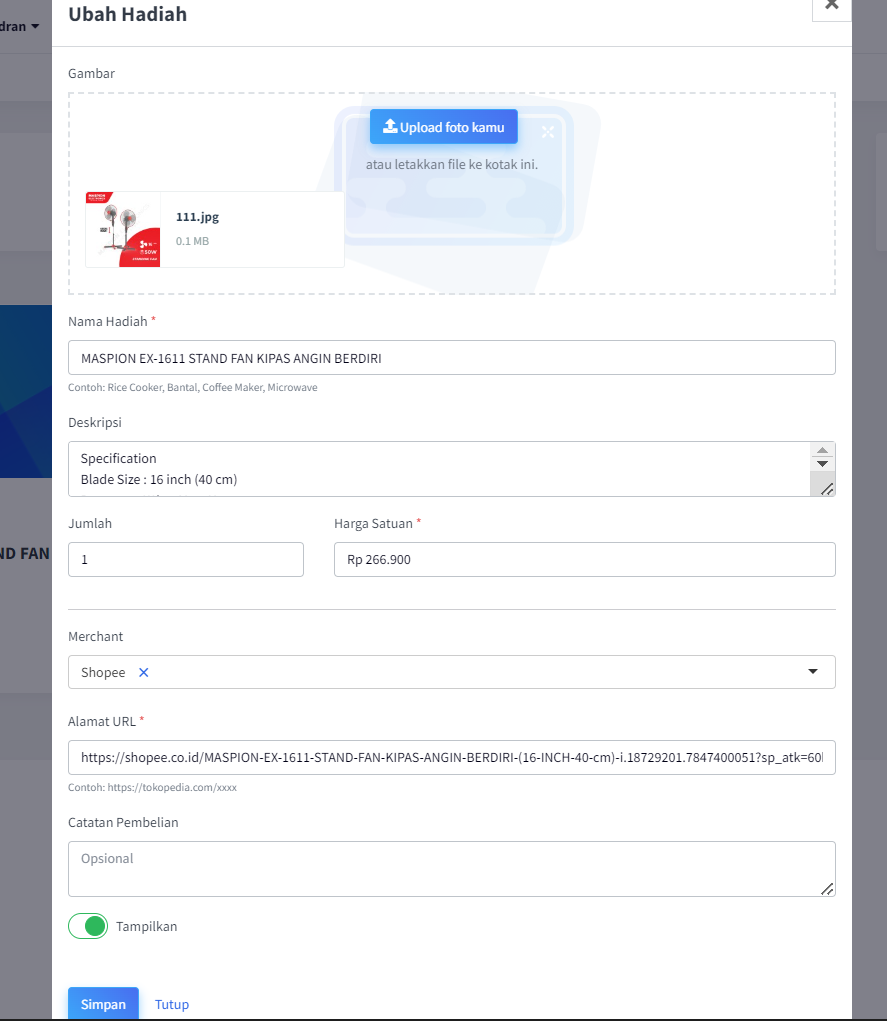Viewport: 887px width, 1021px height.
Task: Focus the Harga Satuan price field
Action: [584, 559]
